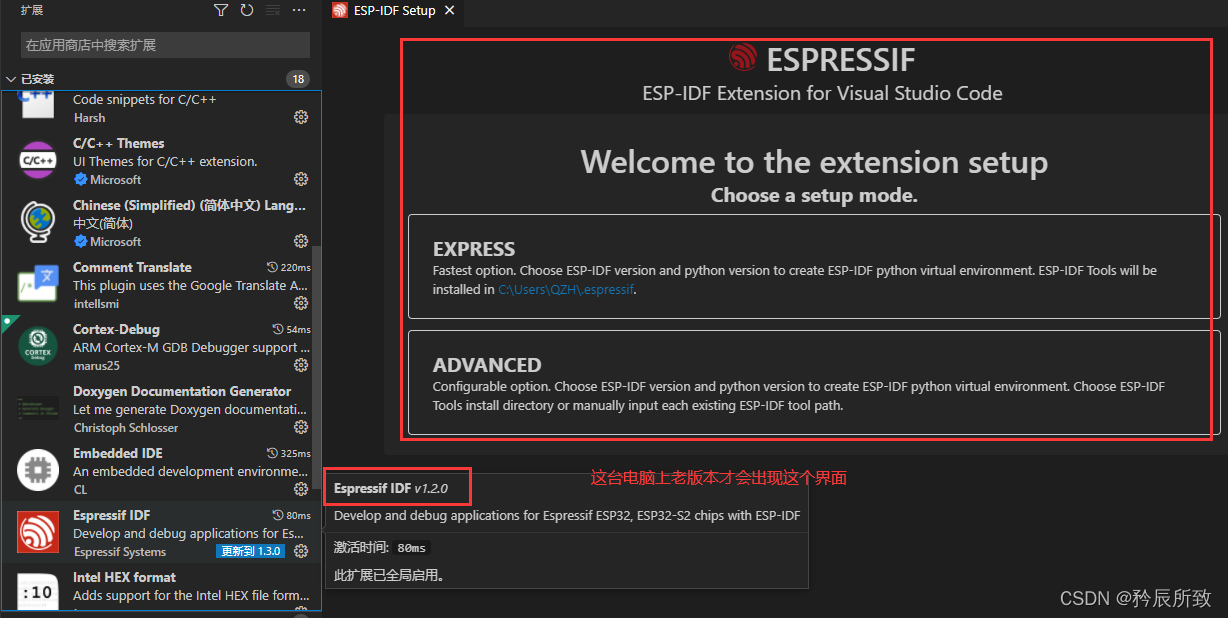The height and width of the screenshot is (618, 1228).
Task: Click the extensions list scrollbar
Action: click(316, 370)
